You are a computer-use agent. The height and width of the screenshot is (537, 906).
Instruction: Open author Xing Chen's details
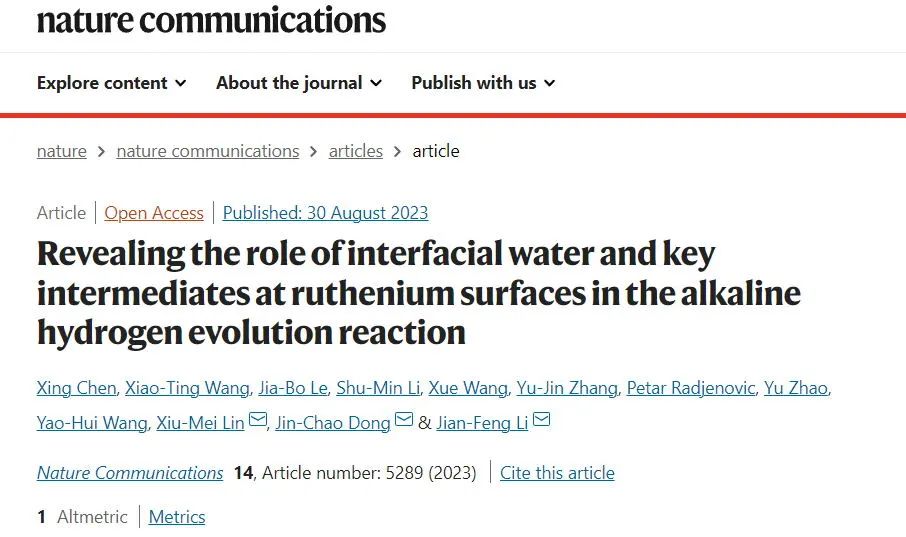(76, 388)
